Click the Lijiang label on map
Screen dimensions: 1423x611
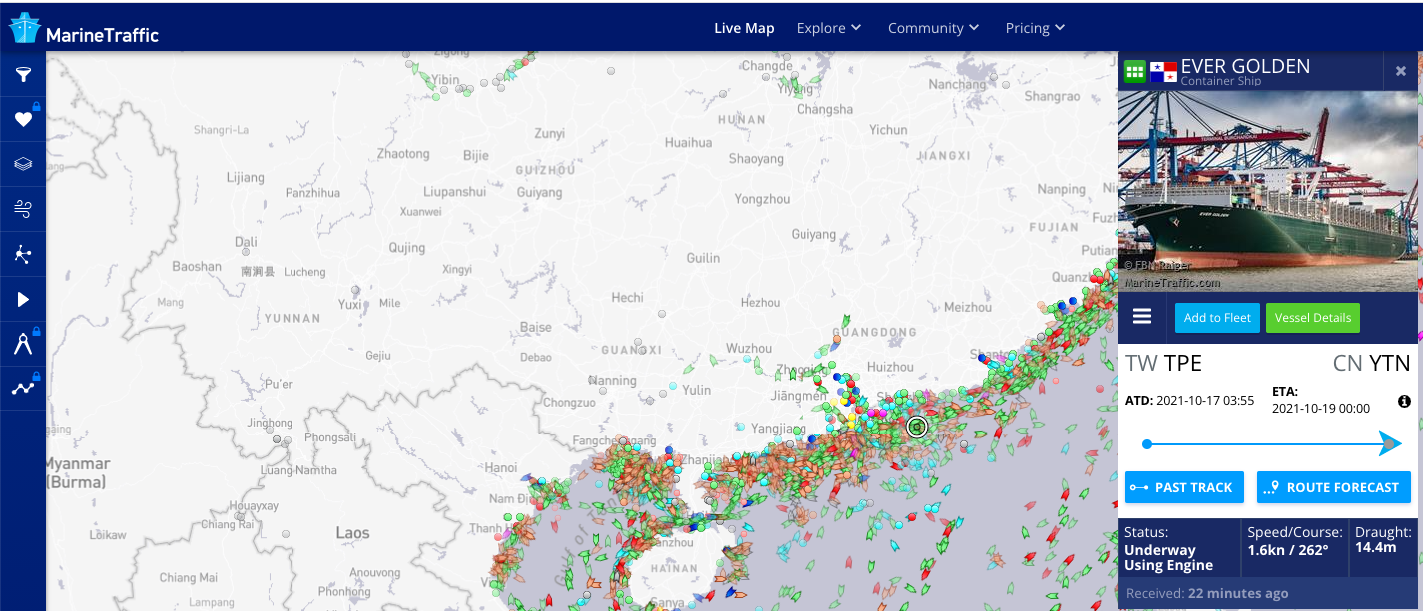click(246, 177)
